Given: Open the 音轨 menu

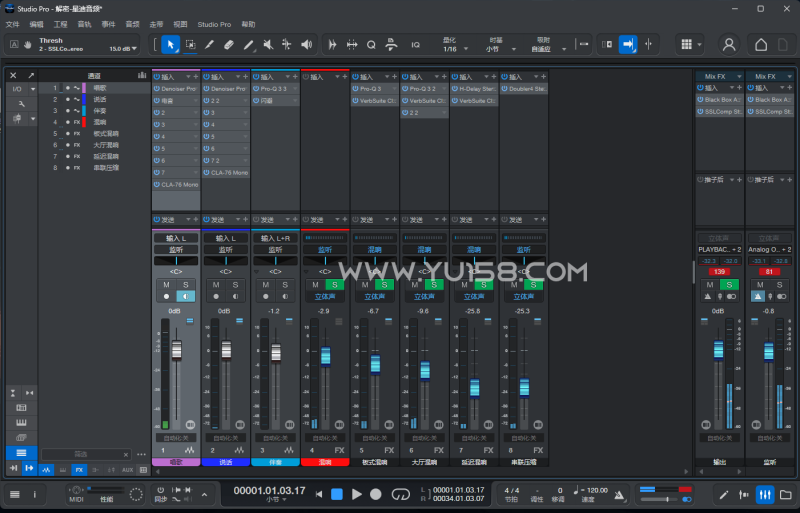Looking at the screenshot, I should click(84, 24).
